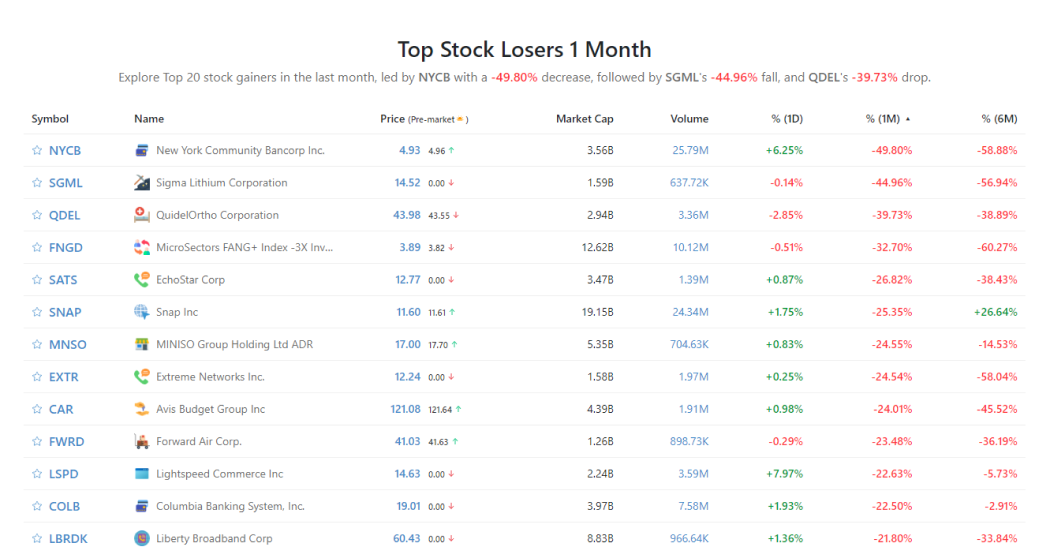Click the up arrow beside CAR pre-market 121.64
The height and width of the screenshot is (550, 1050).
(x=458, y=409)
